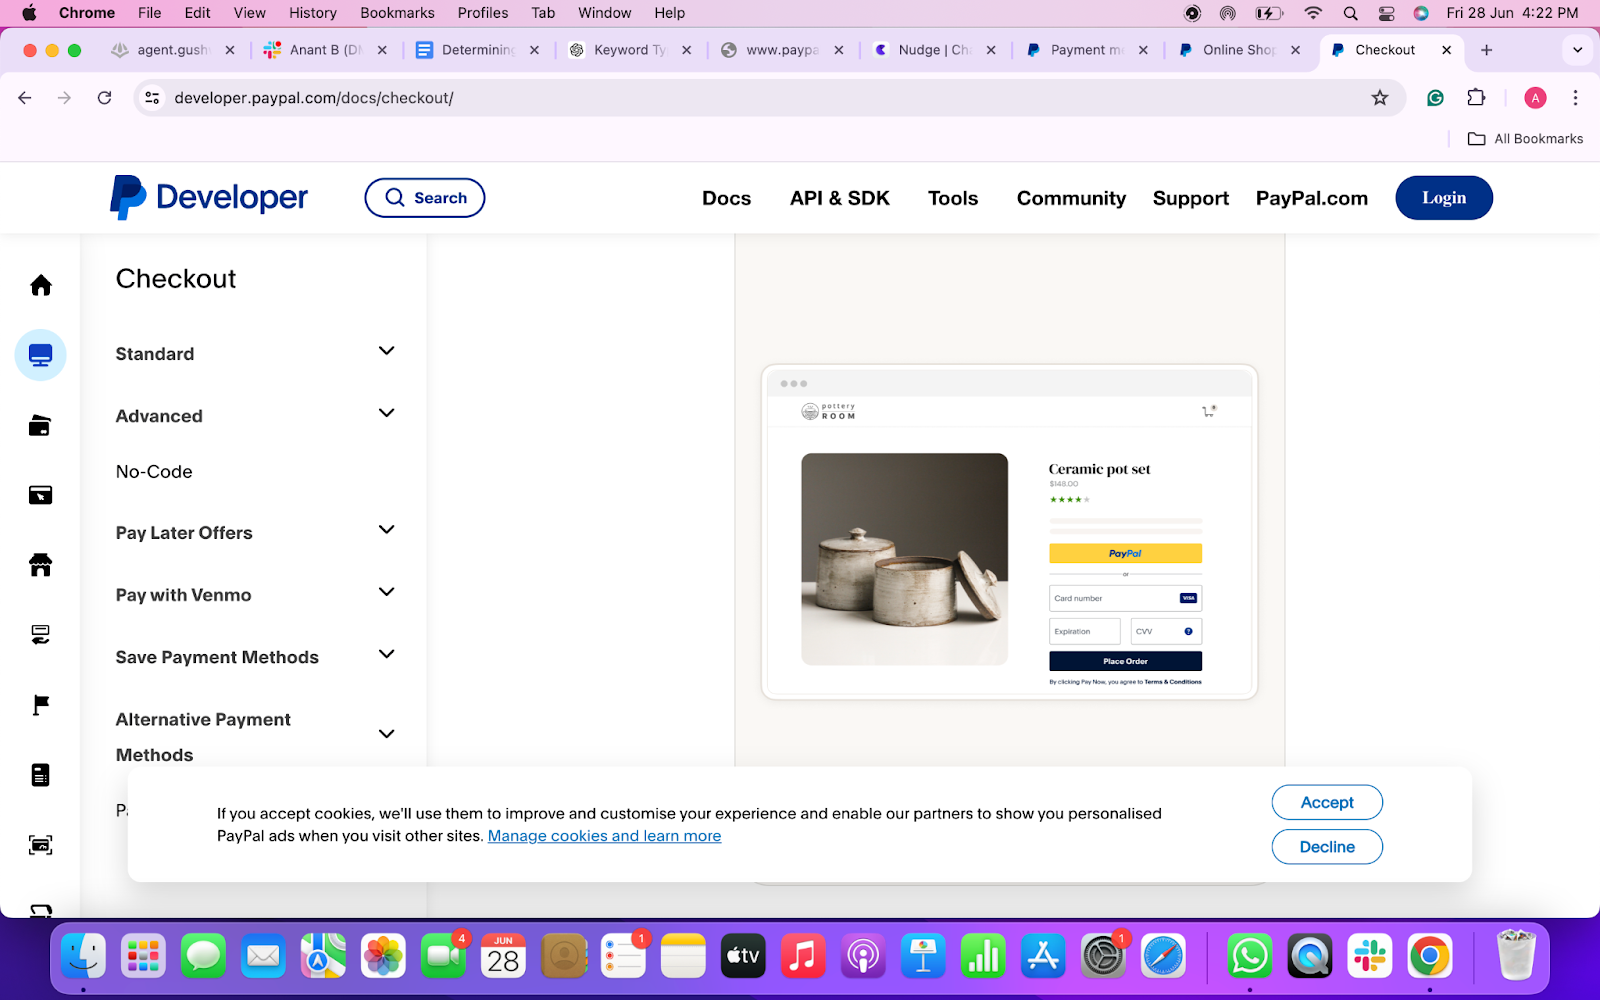Screen dimensions: 1600x1000
Task: Select the highlighted checkout monitor icon in sidebar
Action: point(41,355)
